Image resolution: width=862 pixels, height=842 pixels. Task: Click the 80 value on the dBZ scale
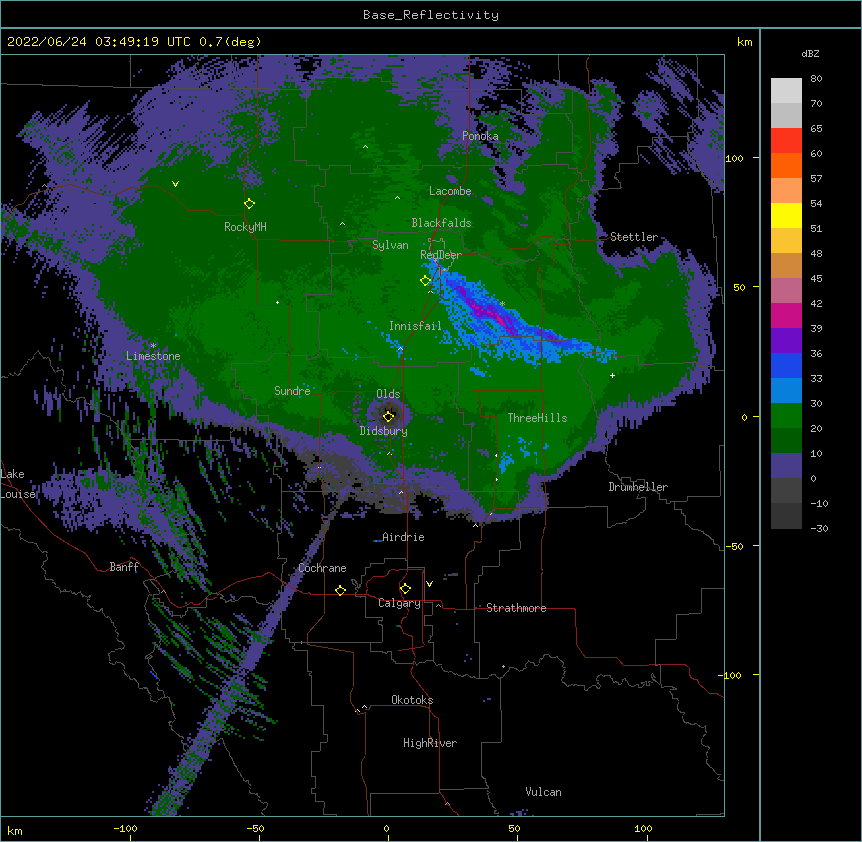pyautogui.click(x=816, y=79)
